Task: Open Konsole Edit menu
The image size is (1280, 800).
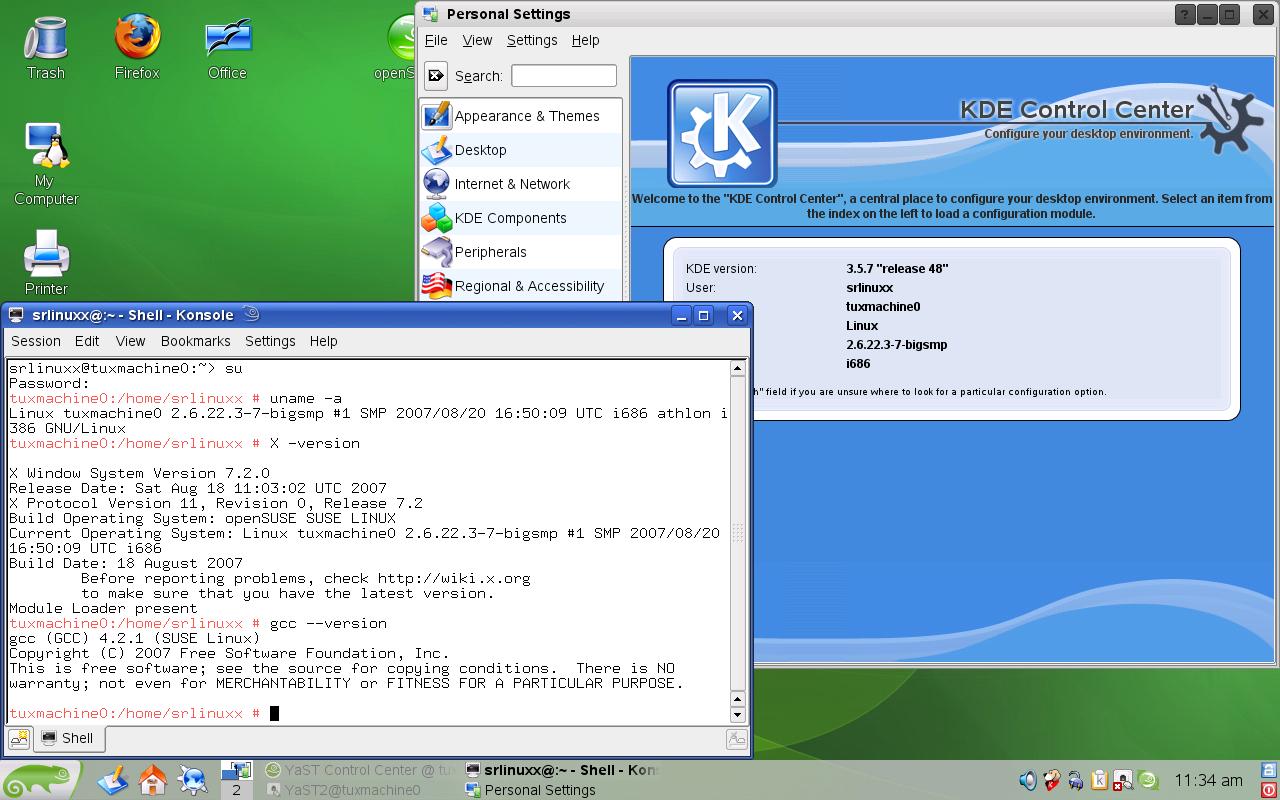Action: coord(87,341)
